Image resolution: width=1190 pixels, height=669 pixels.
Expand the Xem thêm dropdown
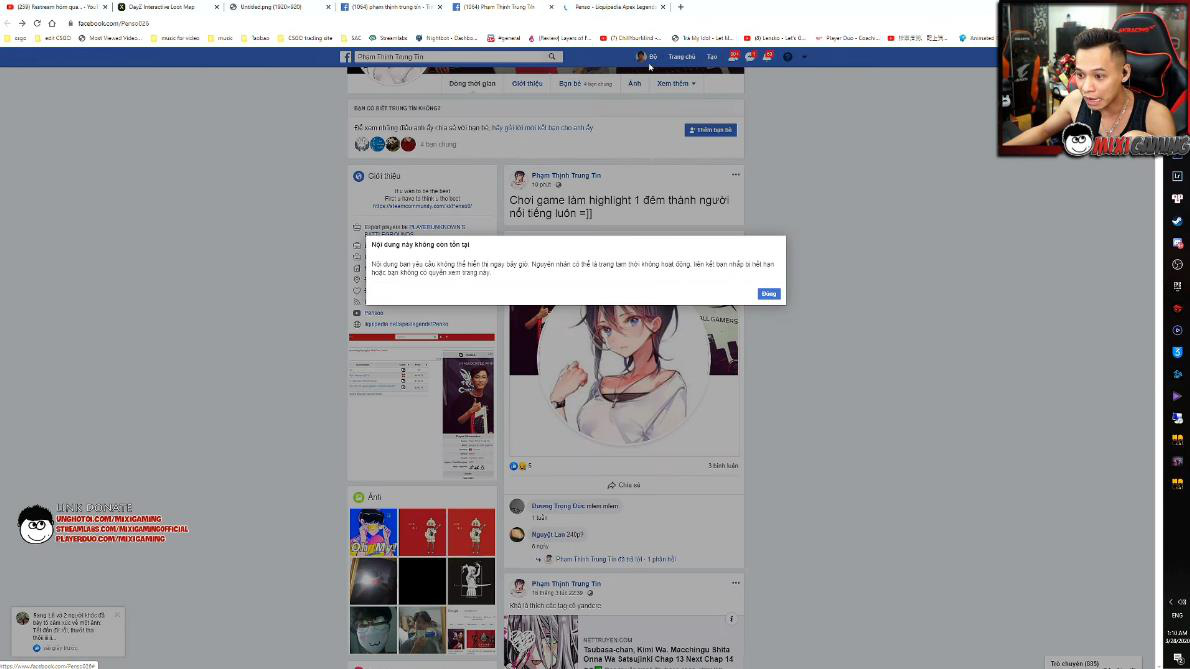(x=676, y=84)
